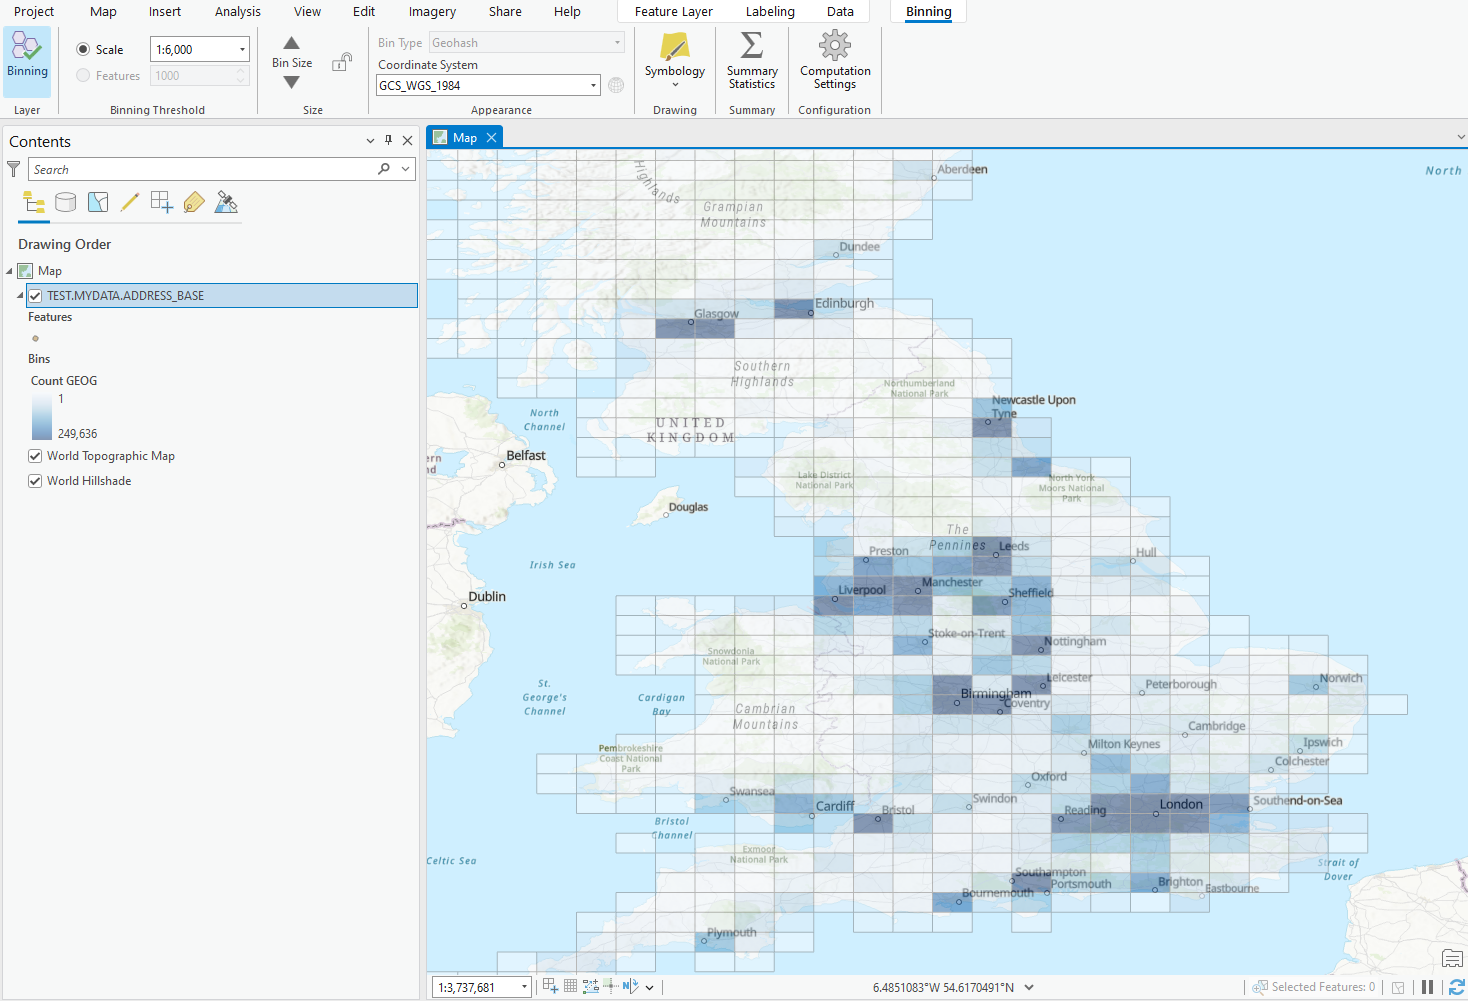Viewport: 1468px width, 1001px height.
Task: Uncheck the World Topographic Map layer
Action: point(35,456)
